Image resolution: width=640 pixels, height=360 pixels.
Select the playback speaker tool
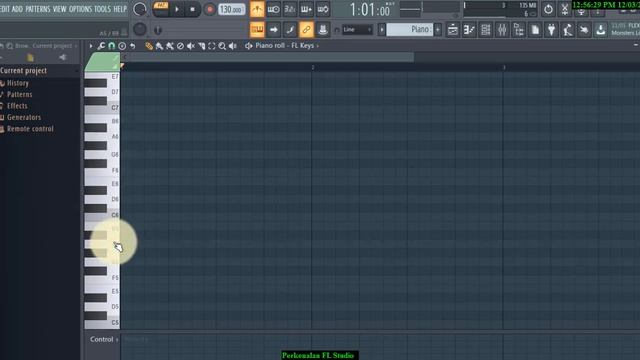click(233, 46)
